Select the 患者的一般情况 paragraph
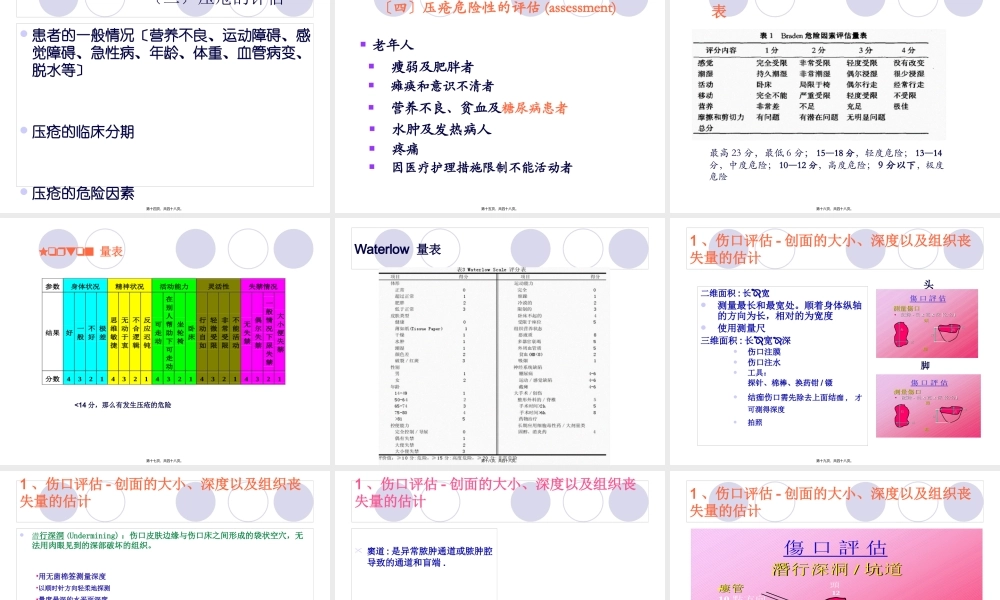Screen dimensions: 1000x600 (x=171, y=53)
